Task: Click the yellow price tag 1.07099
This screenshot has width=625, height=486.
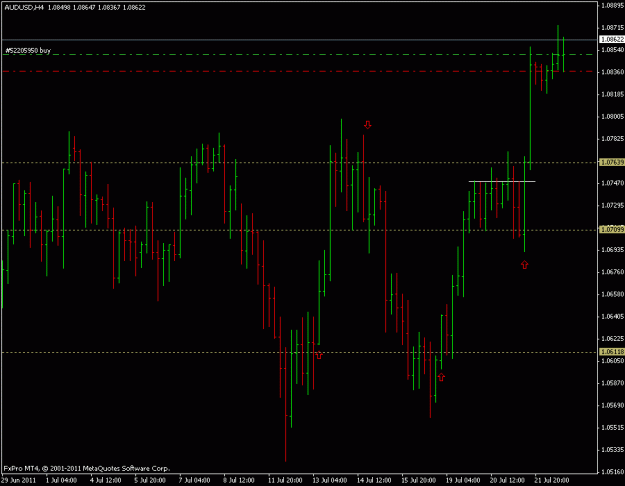Action: 612,230
